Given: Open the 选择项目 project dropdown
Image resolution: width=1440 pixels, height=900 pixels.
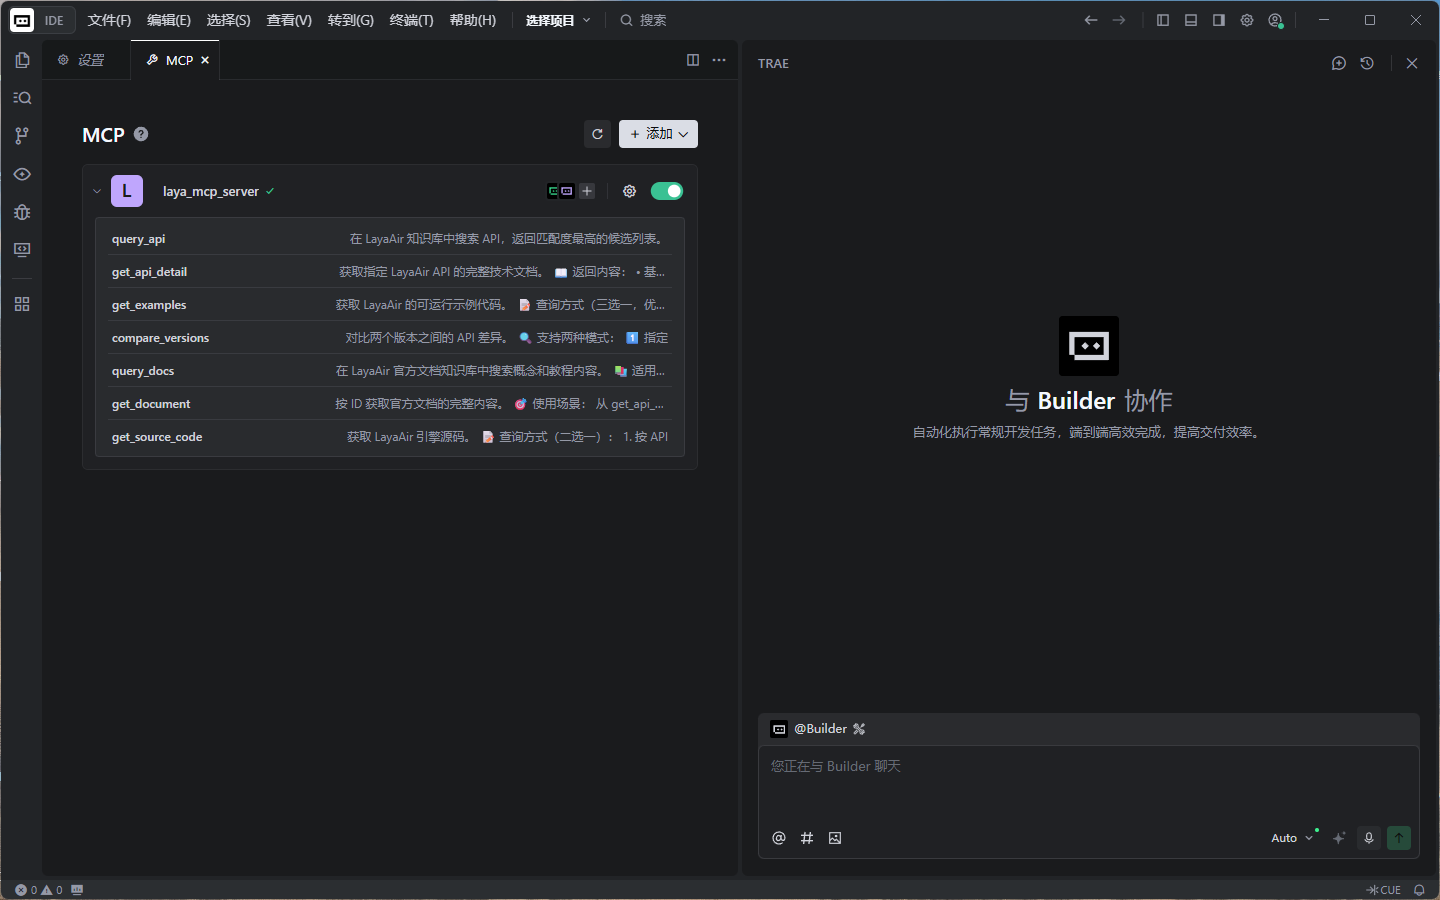Looking at the screenshot, I should click(x=558, y=20).
